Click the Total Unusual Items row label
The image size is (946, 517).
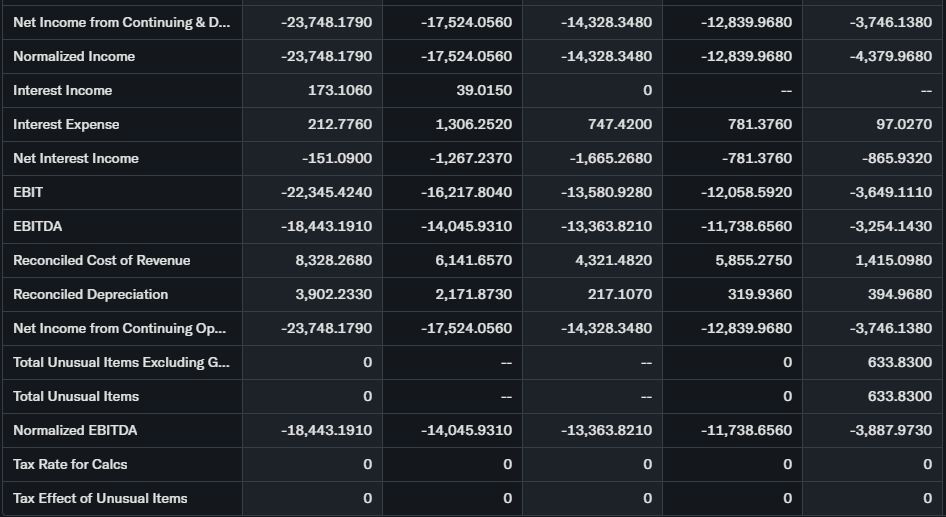pos(76,397)
